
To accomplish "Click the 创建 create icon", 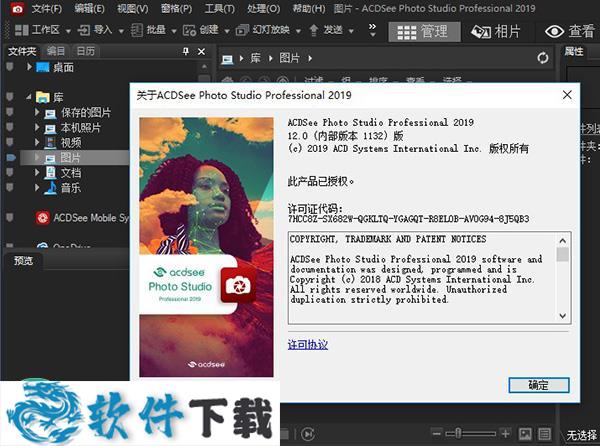I will [x=189, y=30].
